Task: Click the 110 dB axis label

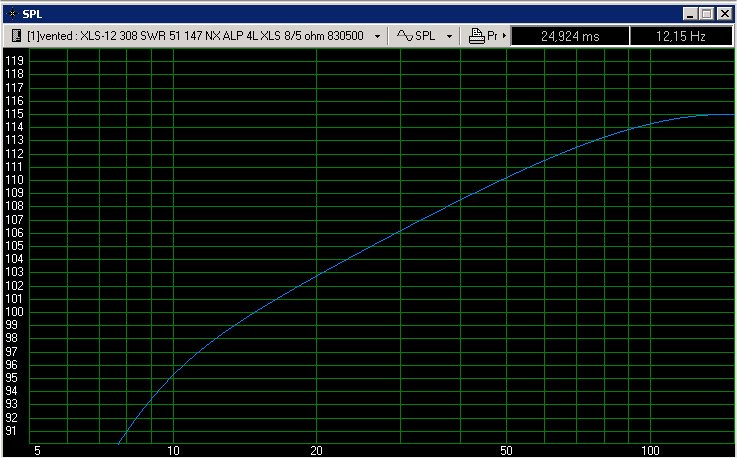Action: coord(14,180)
